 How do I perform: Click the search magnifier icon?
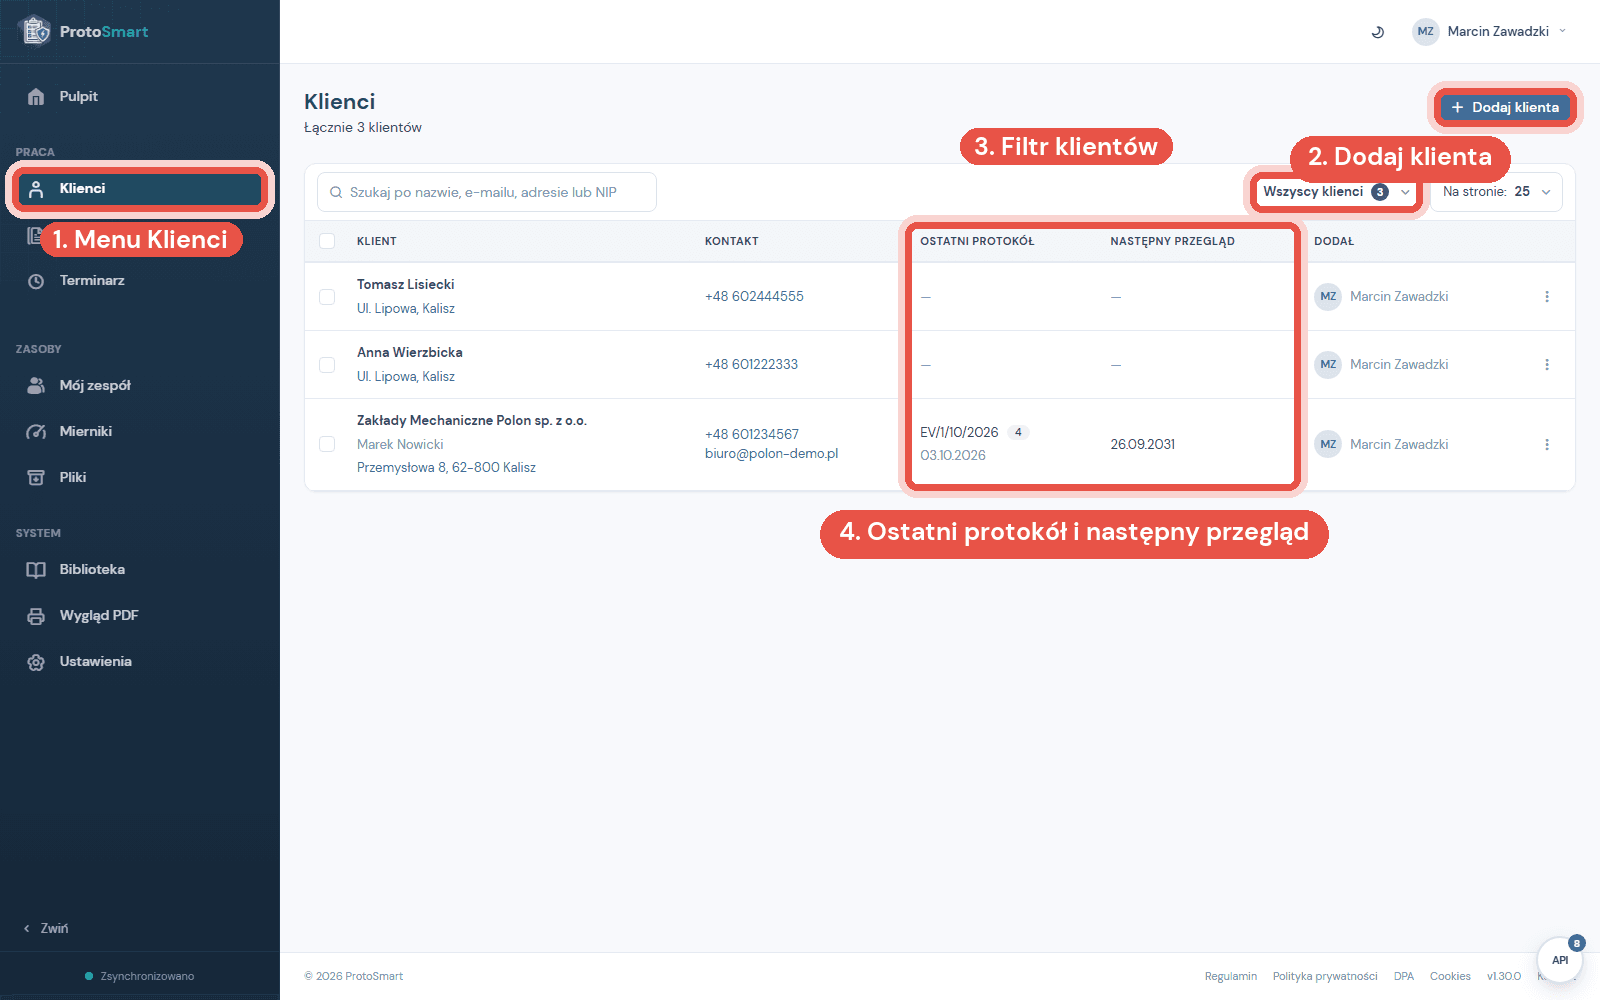click(x=336, y=193)
